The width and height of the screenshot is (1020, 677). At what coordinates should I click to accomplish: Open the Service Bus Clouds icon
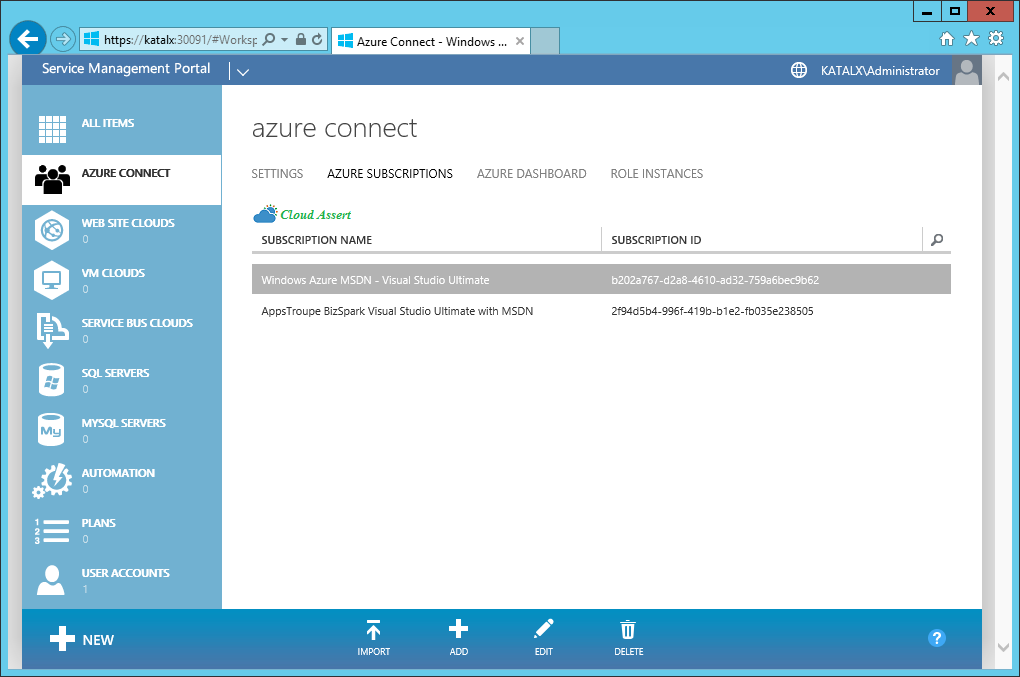pyautogui.click(x=52, y=330)
